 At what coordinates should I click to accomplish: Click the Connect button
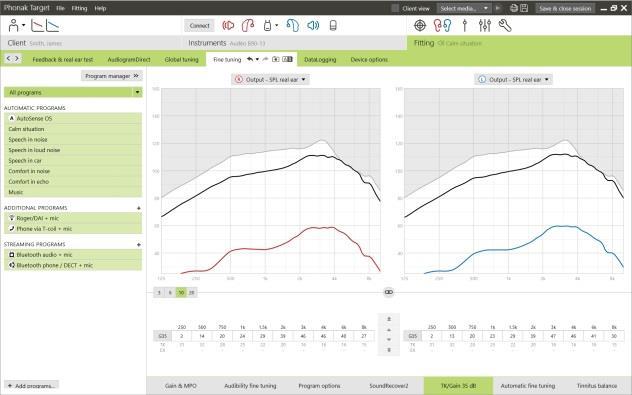tap(200, 25)
